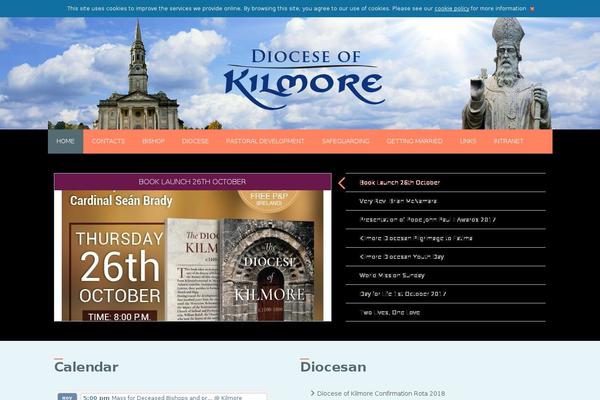Screen dimensions: 600x400
Task: Select the Two Lives, One Love entry
Action: (x=445, y=312)
